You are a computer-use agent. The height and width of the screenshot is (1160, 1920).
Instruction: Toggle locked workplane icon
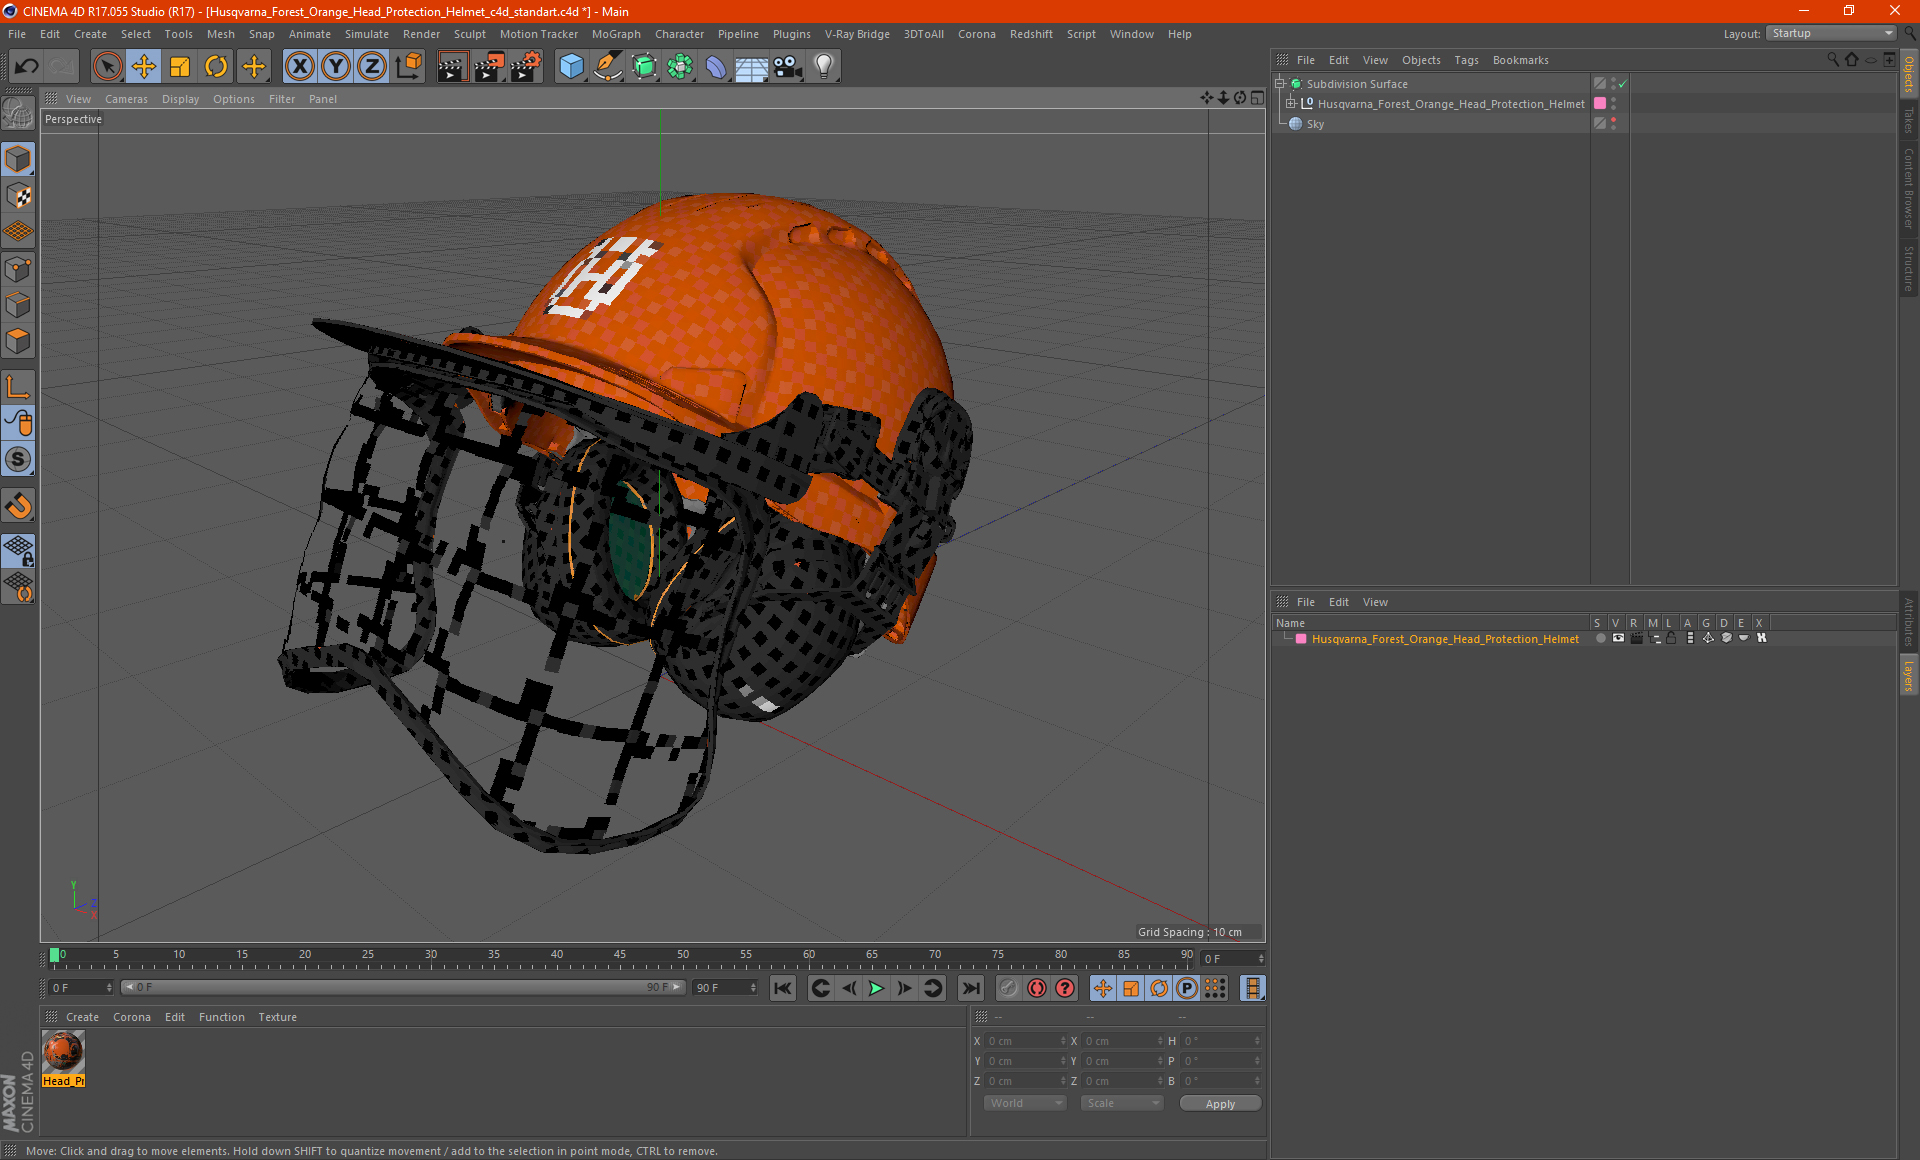pos(18,550)
